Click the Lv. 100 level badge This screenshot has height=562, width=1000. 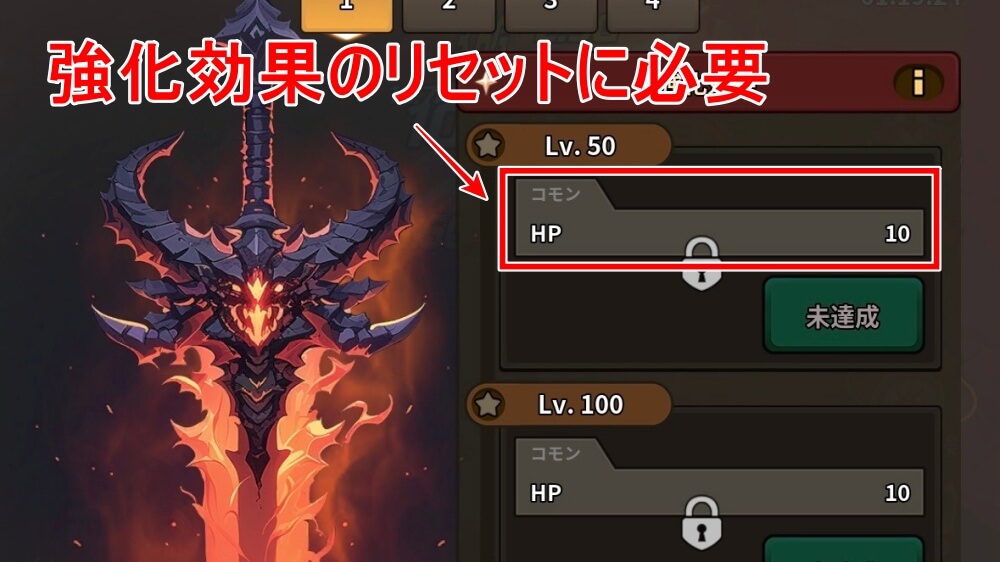point(569,404)
